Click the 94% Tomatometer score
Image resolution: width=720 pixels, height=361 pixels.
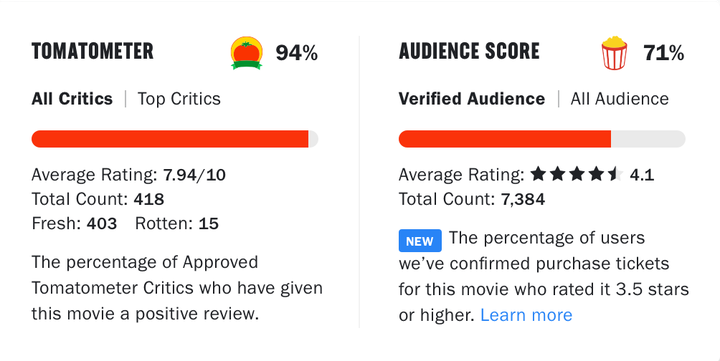pyautogui.click(x=297, y=53)
